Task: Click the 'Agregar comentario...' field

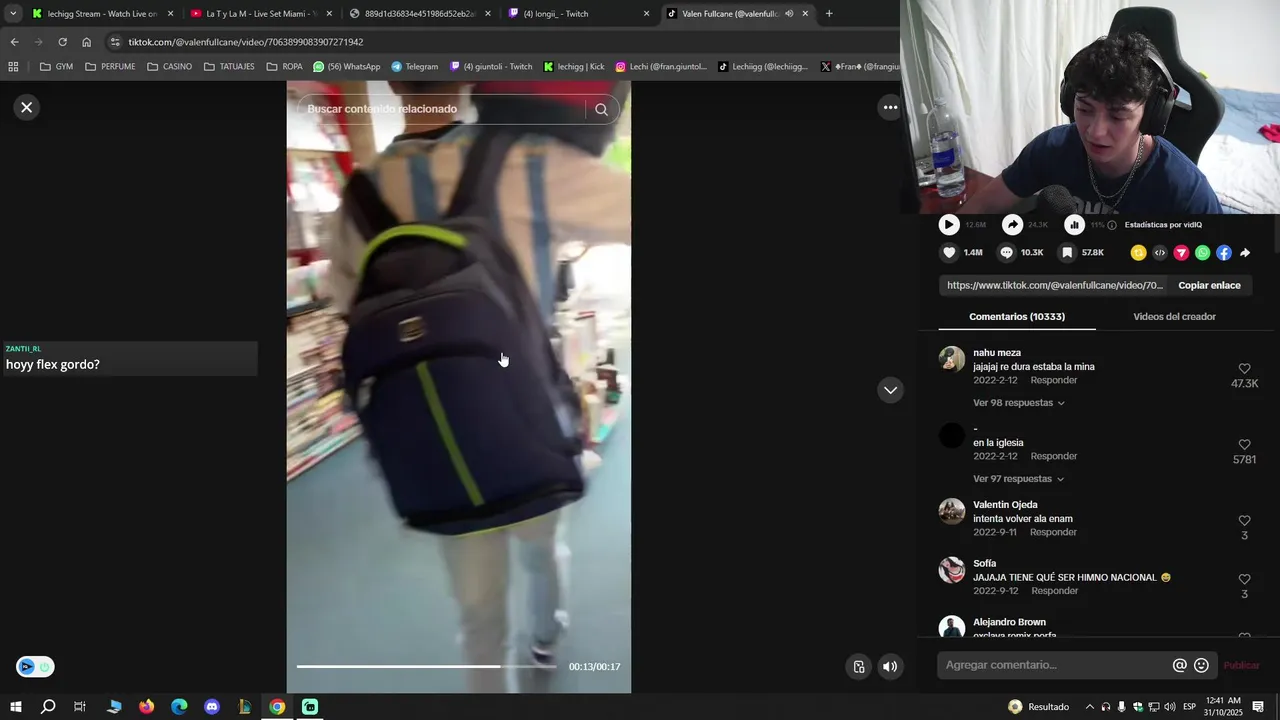Action: pyautogui.click(x=1055, y=665)
